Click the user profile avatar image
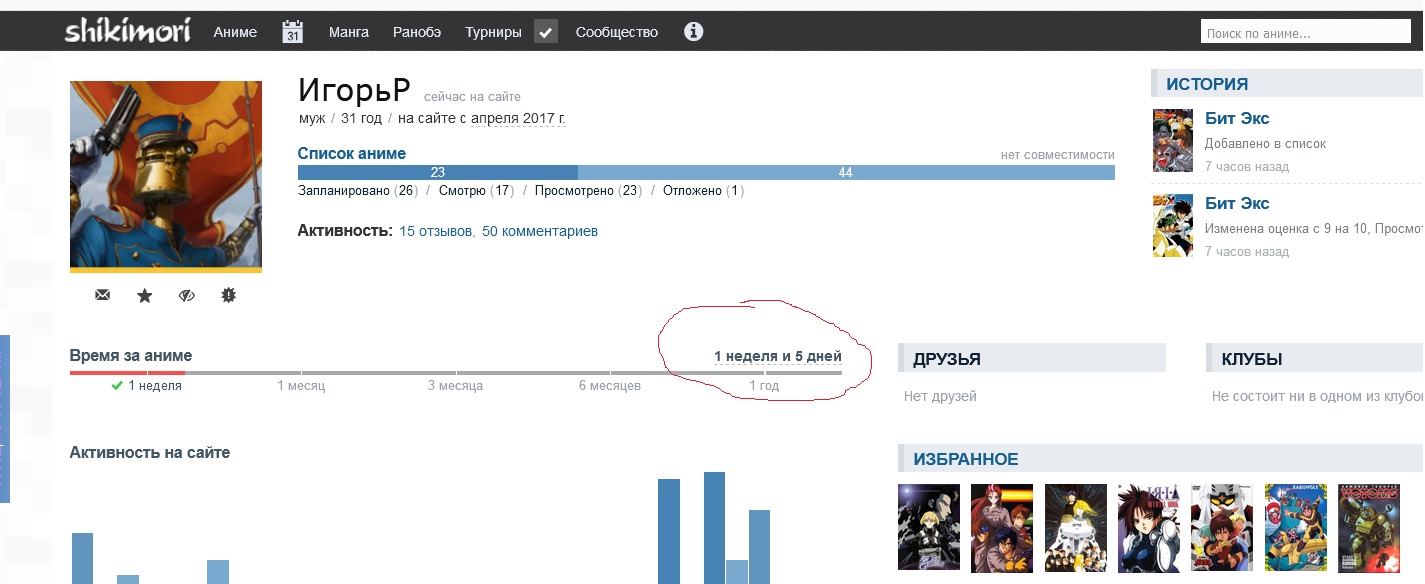Screen dimensions: 1425x584 166,174
